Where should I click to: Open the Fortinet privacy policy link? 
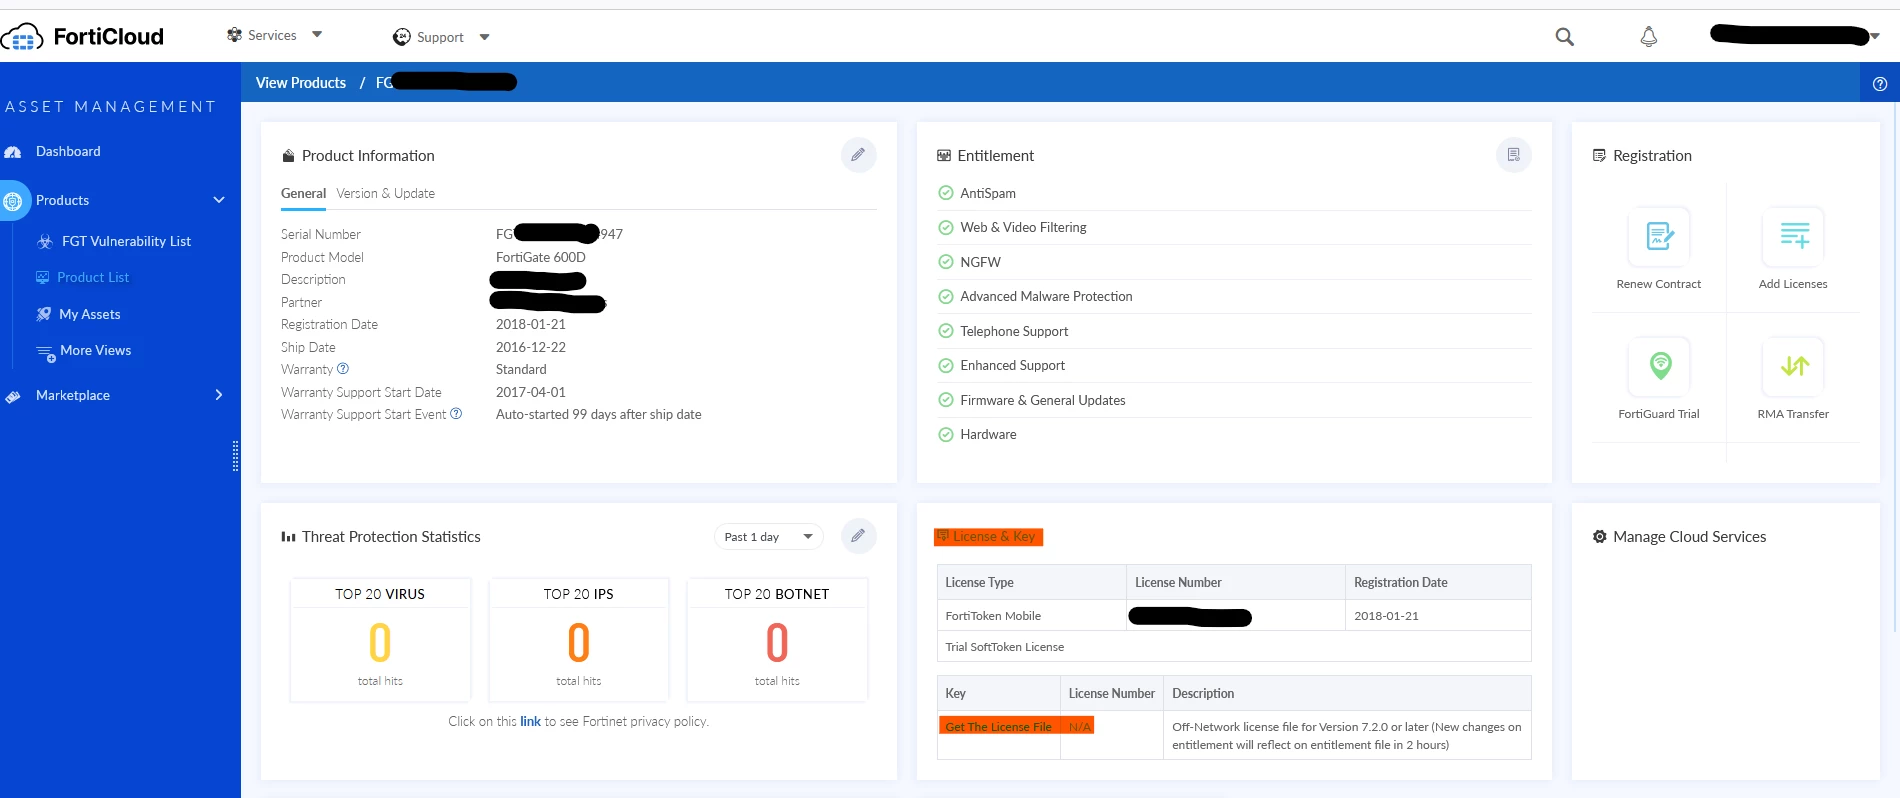530,722
